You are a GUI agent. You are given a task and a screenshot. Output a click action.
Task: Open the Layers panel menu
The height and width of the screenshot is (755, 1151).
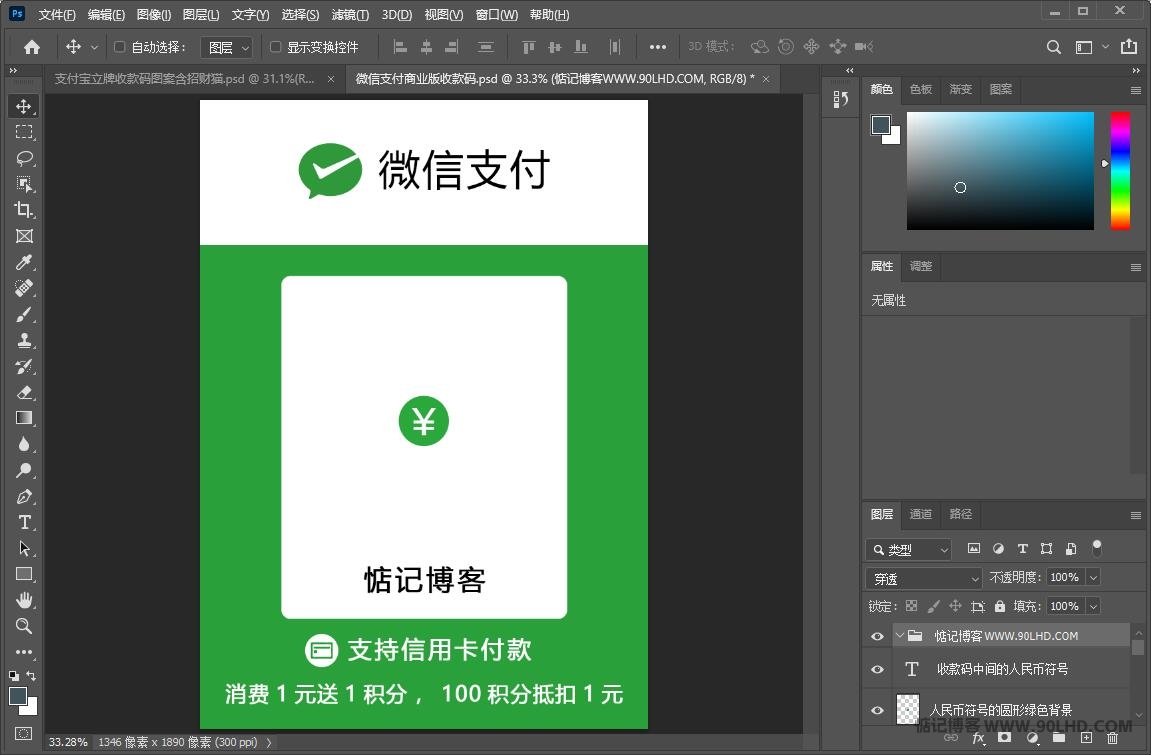[x=1136, y=515]
